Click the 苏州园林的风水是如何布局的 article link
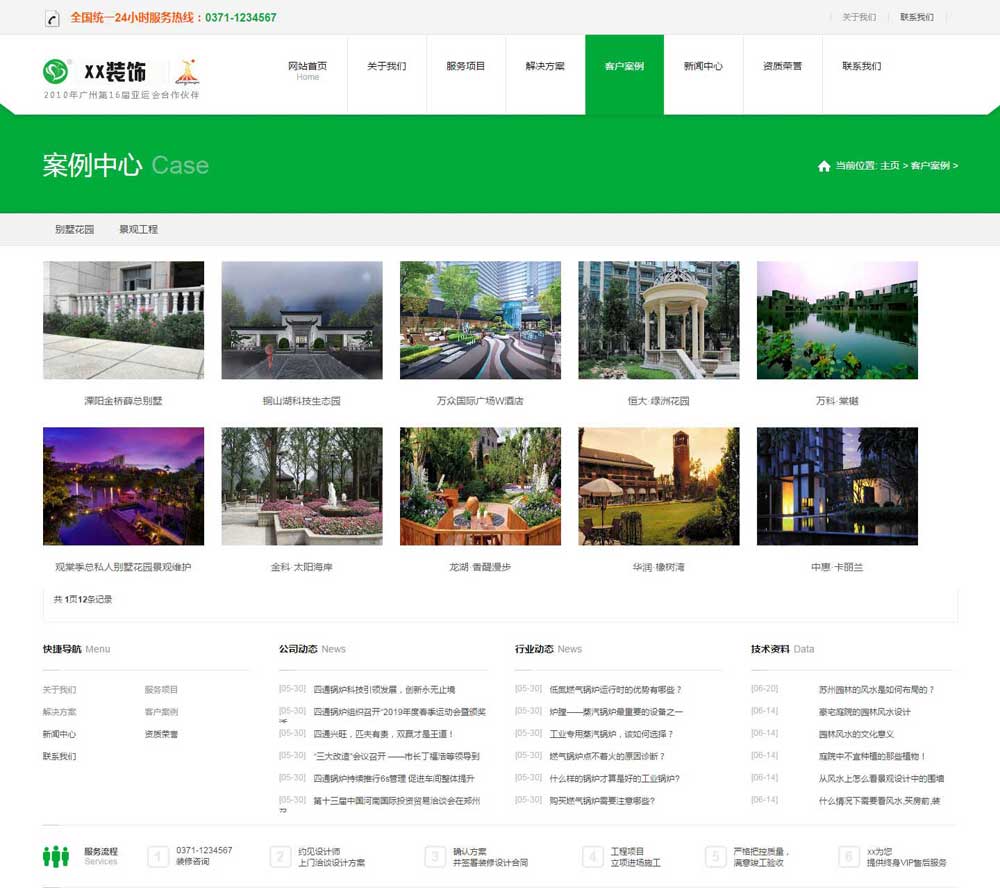 (x=876, y=690)
